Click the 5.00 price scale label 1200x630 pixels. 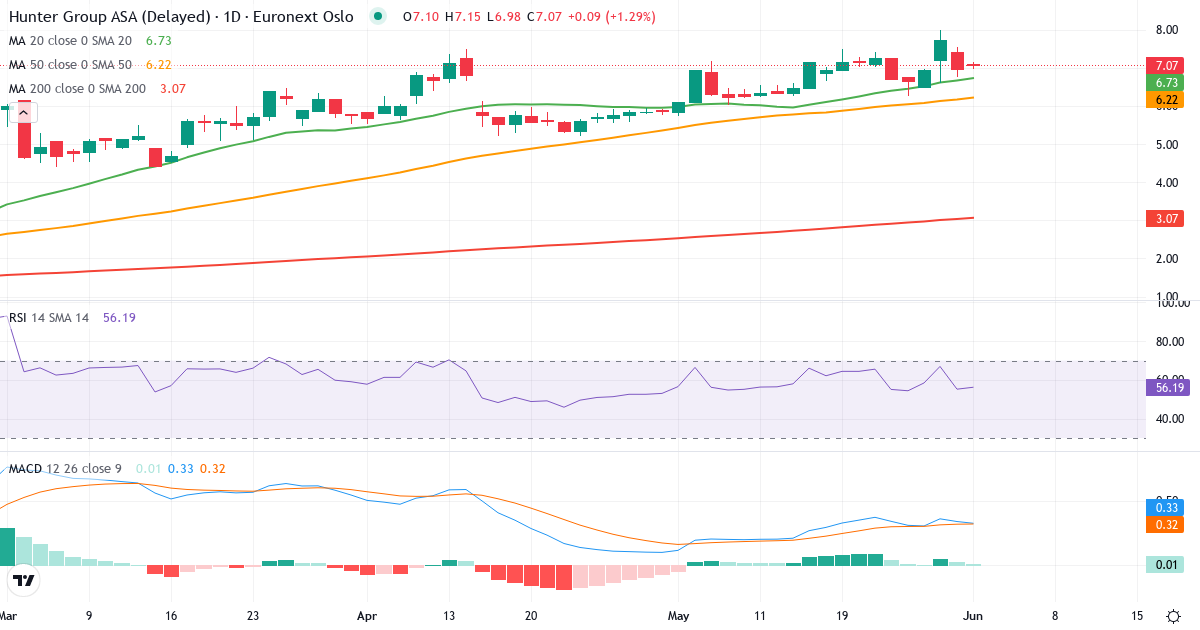coord(1168,145)
